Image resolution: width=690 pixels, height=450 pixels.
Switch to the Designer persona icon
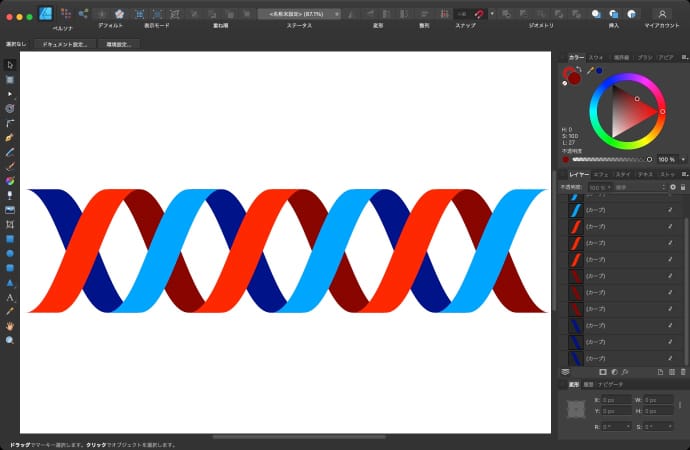pos(45,14)
